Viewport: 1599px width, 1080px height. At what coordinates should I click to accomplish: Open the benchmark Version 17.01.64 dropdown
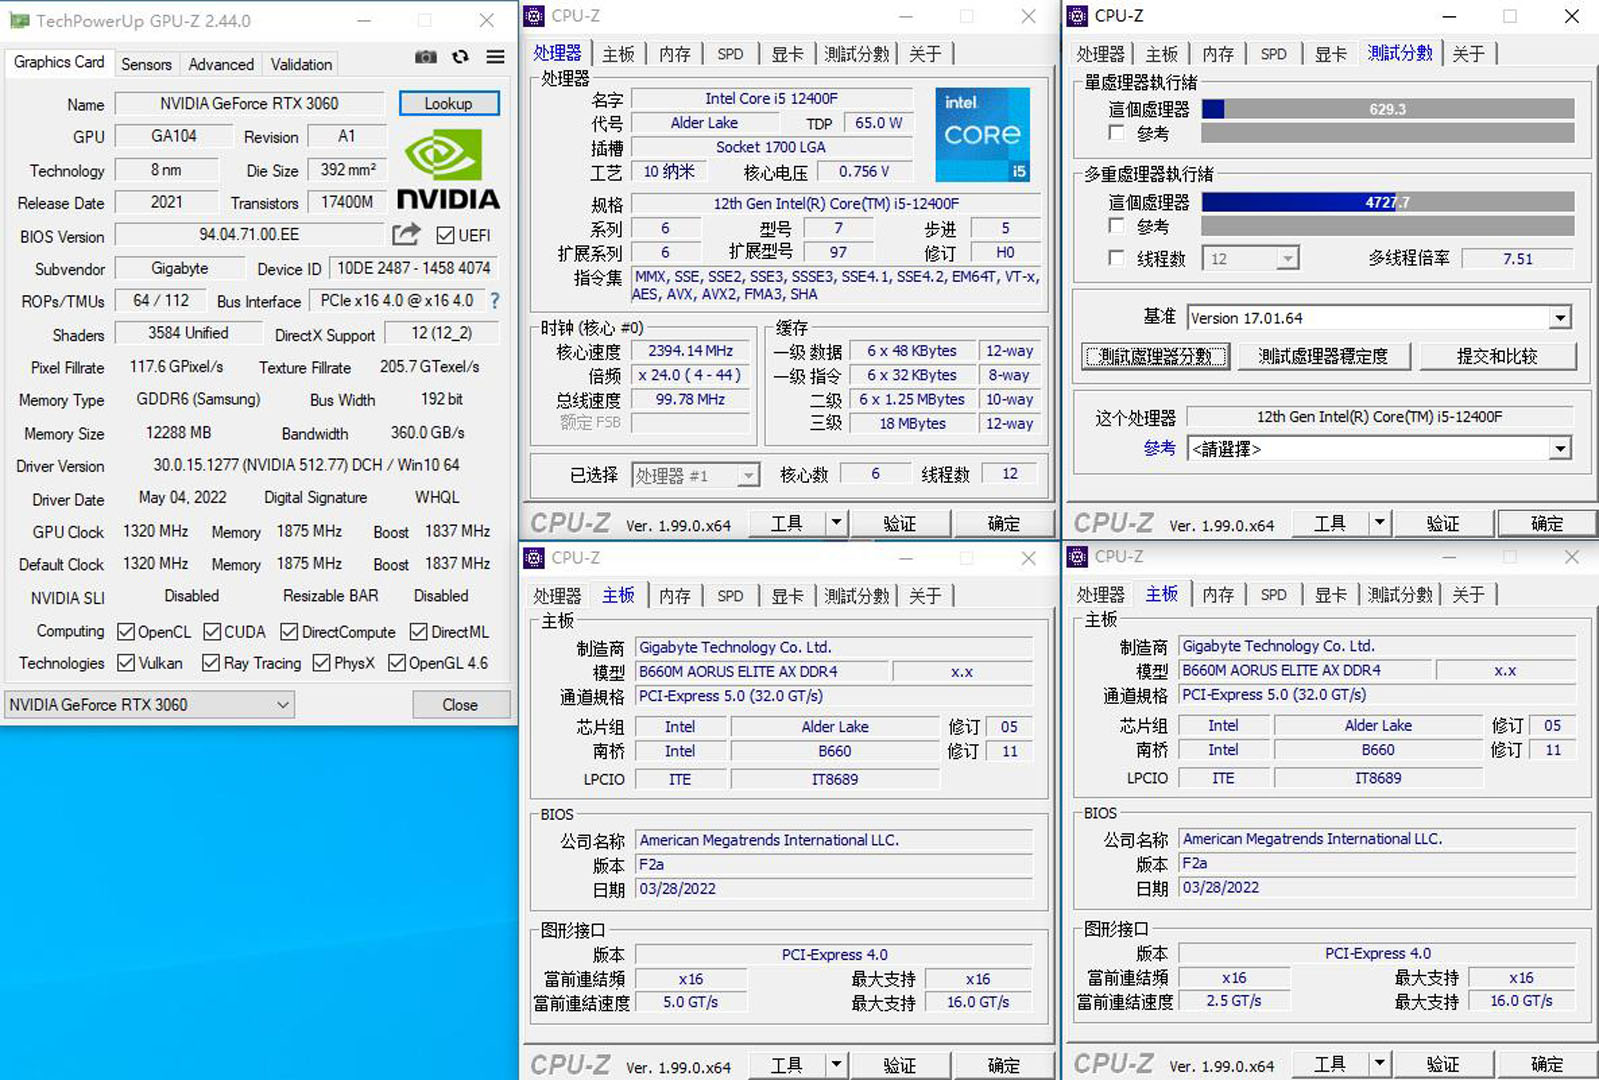click(x=1380, y=318)
